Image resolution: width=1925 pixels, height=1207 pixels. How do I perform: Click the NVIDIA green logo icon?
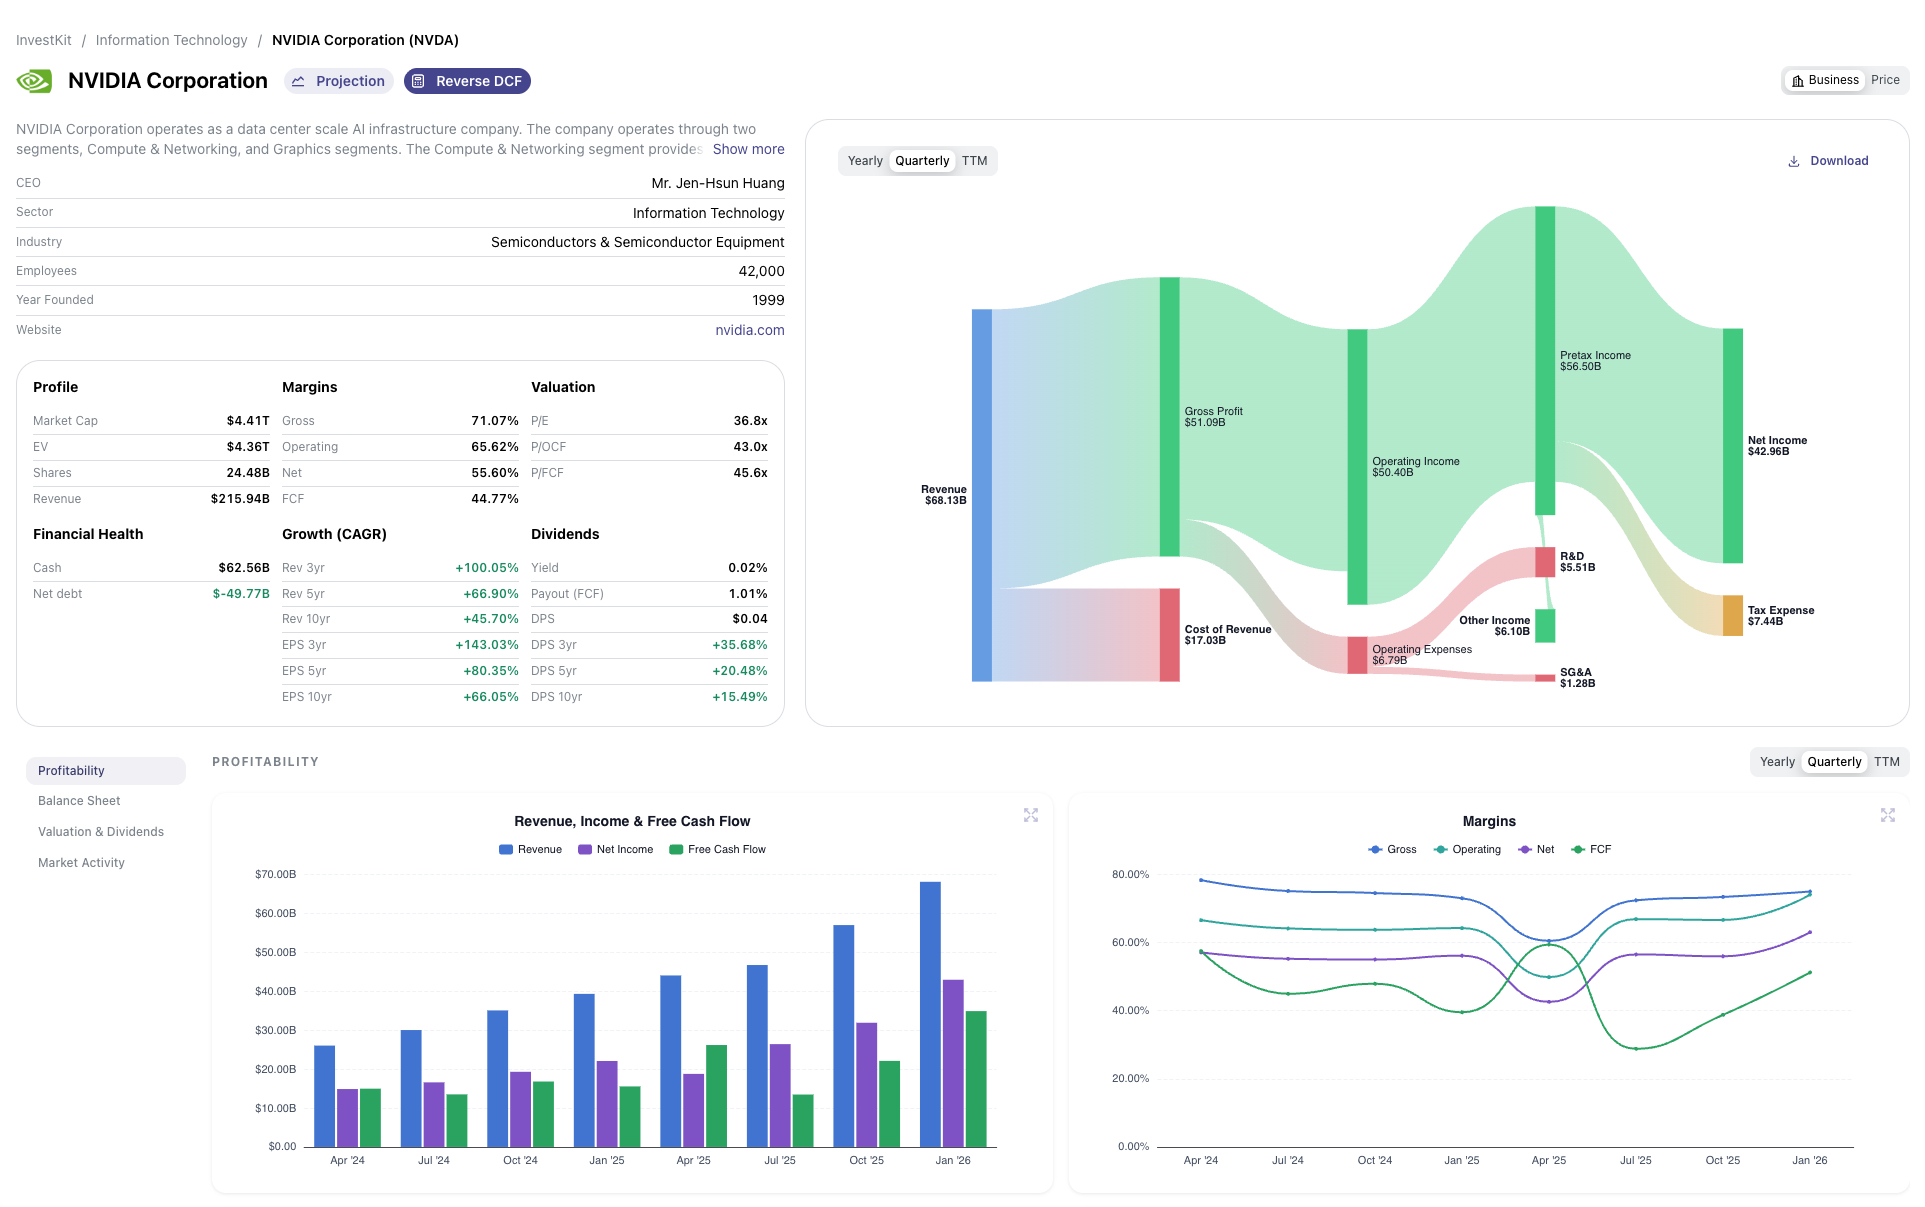[33, 80]
